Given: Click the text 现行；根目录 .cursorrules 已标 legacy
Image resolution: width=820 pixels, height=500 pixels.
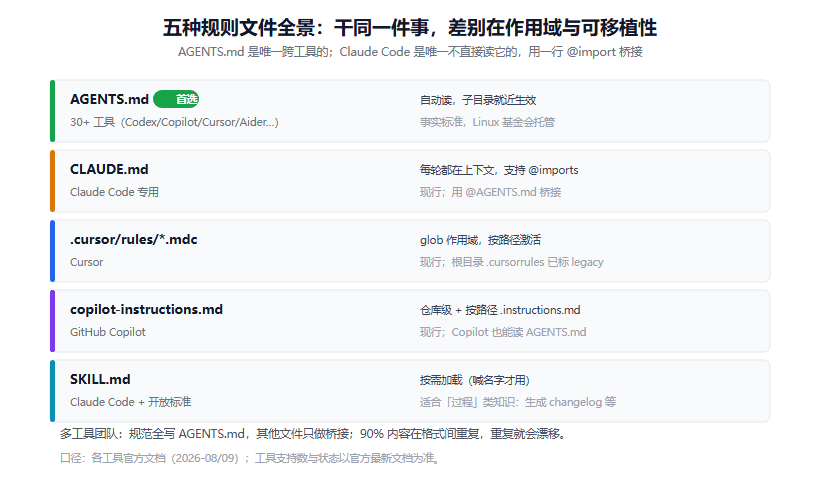Looking at the screenshot, I should pyautogui.click(x=511, y=262).
